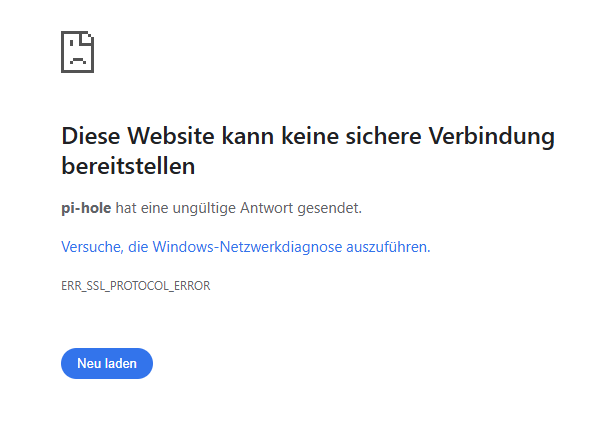The height and width of the screenshot is (421, 604).
Task: Click the bold pi-hole hostname
Action: point(86,208)
